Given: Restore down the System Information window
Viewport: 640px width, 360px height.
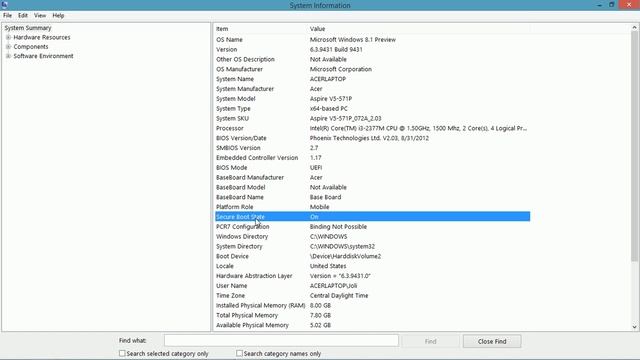Looking at the screenshot, I should click(x=611, y=5).
